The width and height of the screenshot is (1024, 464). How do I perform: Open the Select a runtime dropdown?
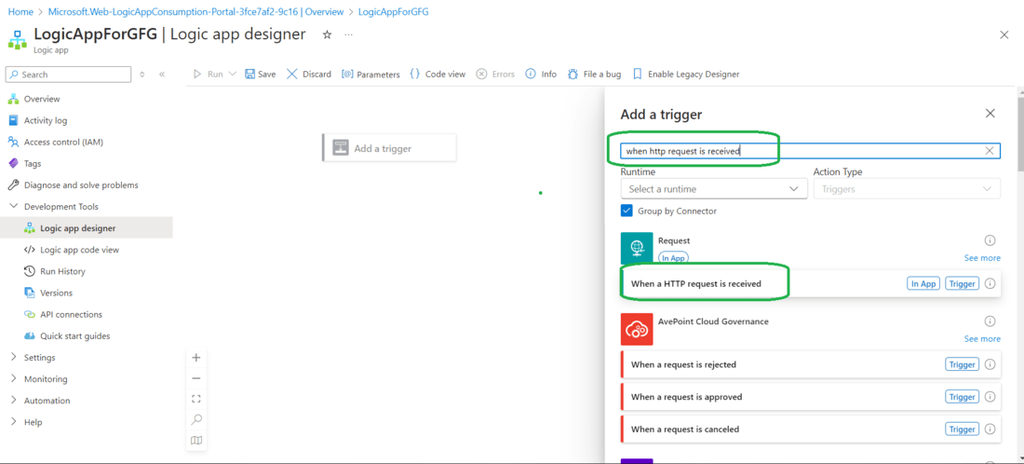(714, 189)
